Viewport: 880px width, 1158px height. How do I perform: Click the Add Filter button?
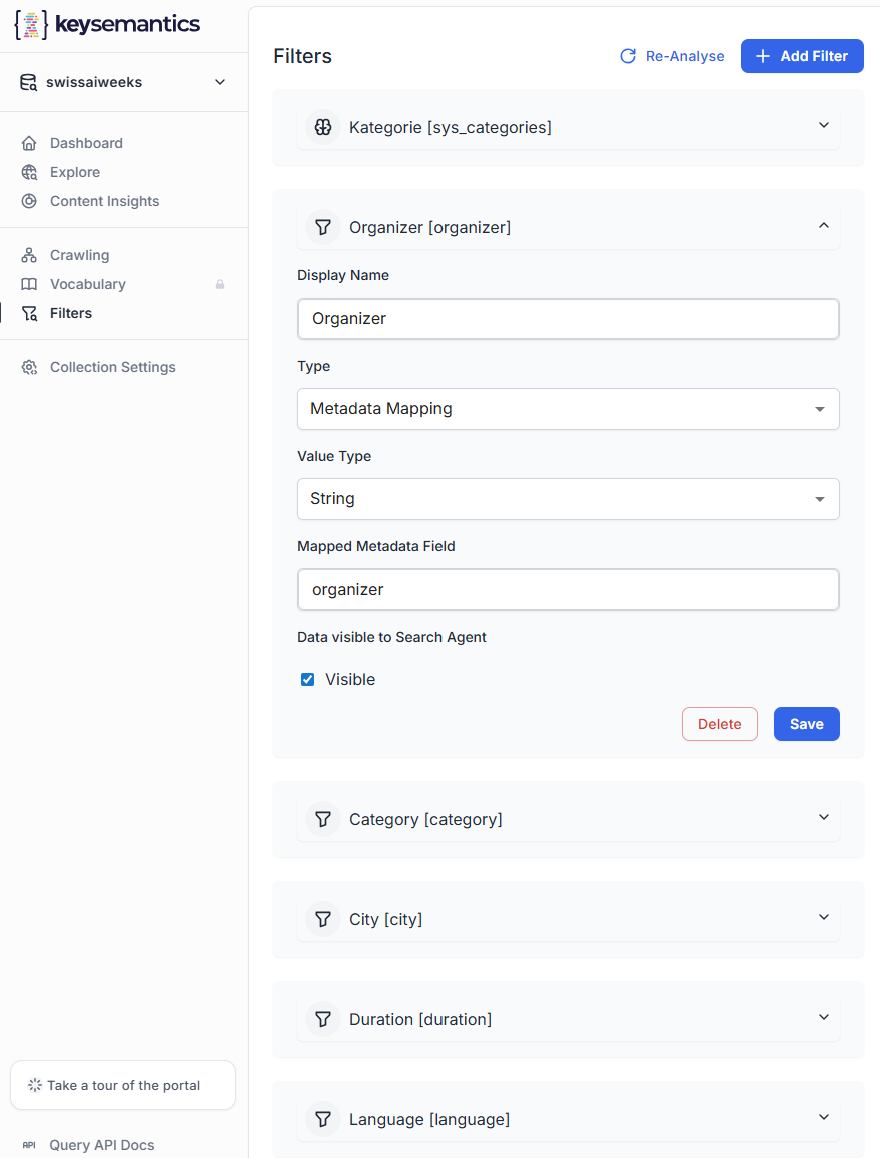tap(802, 56)
